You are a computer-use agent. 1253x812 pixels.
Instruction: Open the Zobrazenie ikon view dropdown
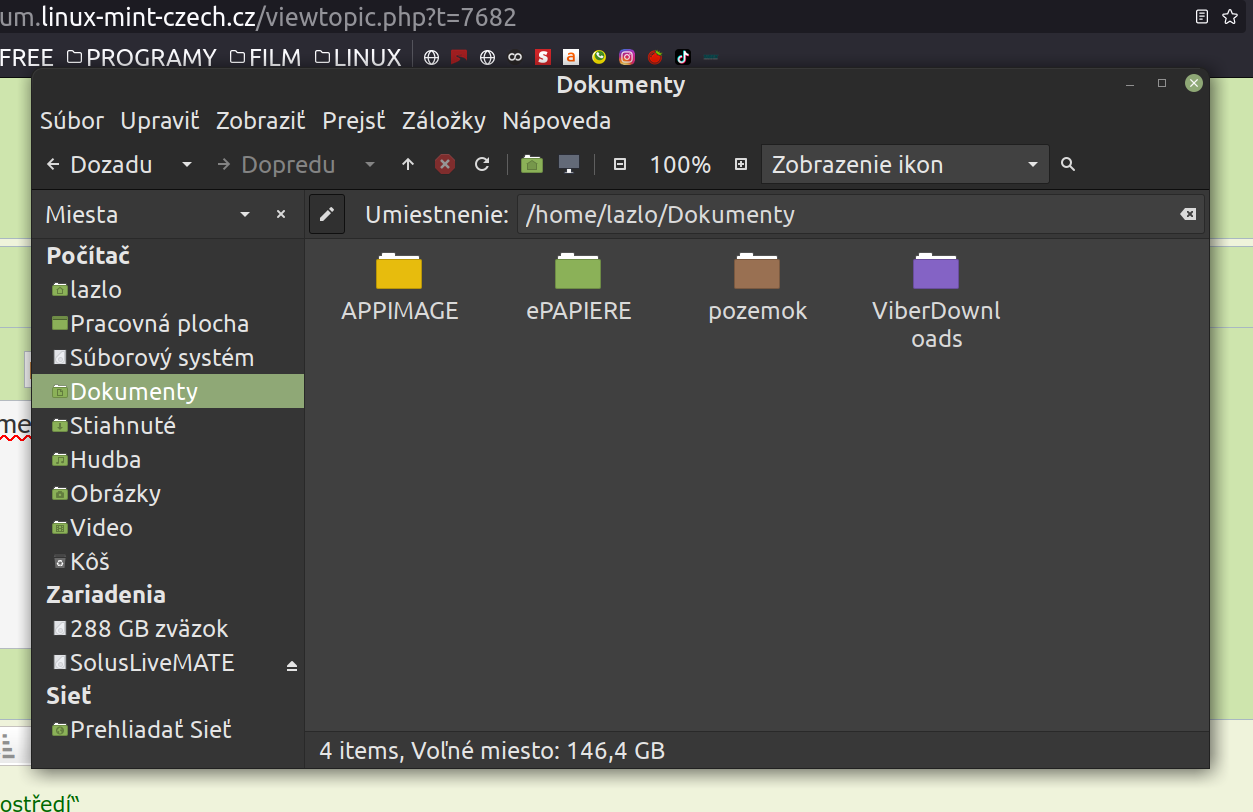pos(905,165)
